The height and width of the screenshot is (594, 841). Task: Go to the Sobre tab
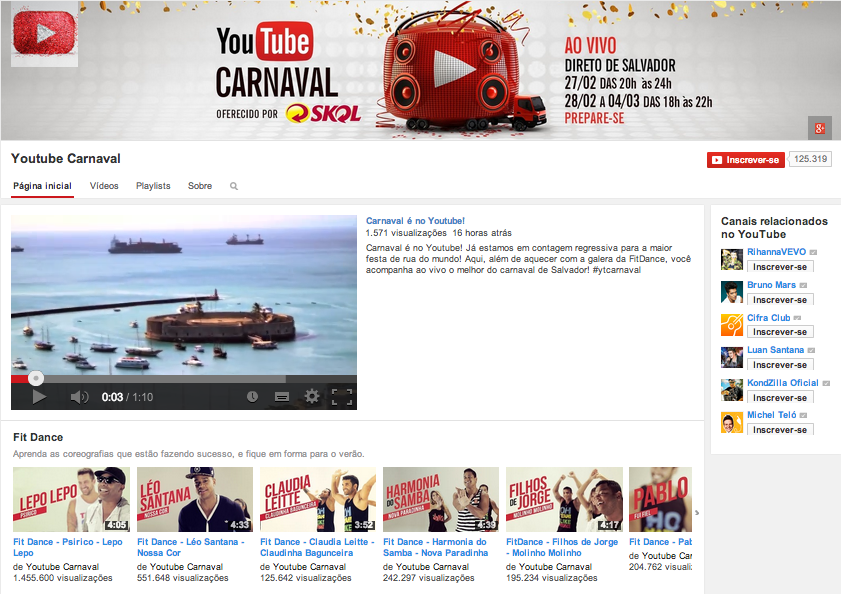click(x=200, y=186)
